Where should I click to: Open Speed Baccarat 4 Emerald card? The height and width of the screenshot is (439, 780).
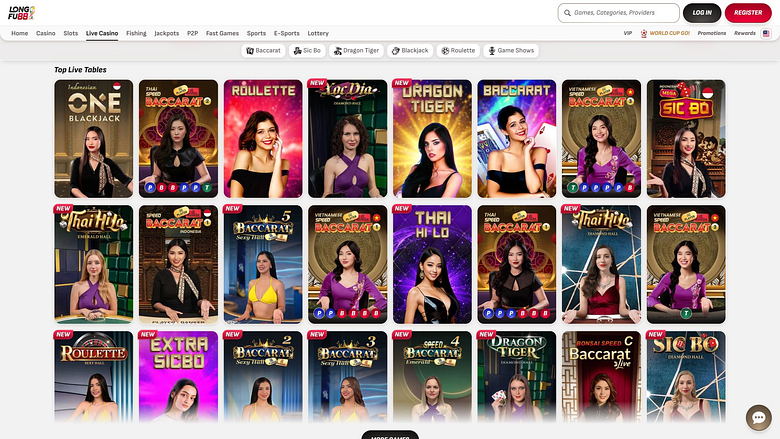pos(432,377)
